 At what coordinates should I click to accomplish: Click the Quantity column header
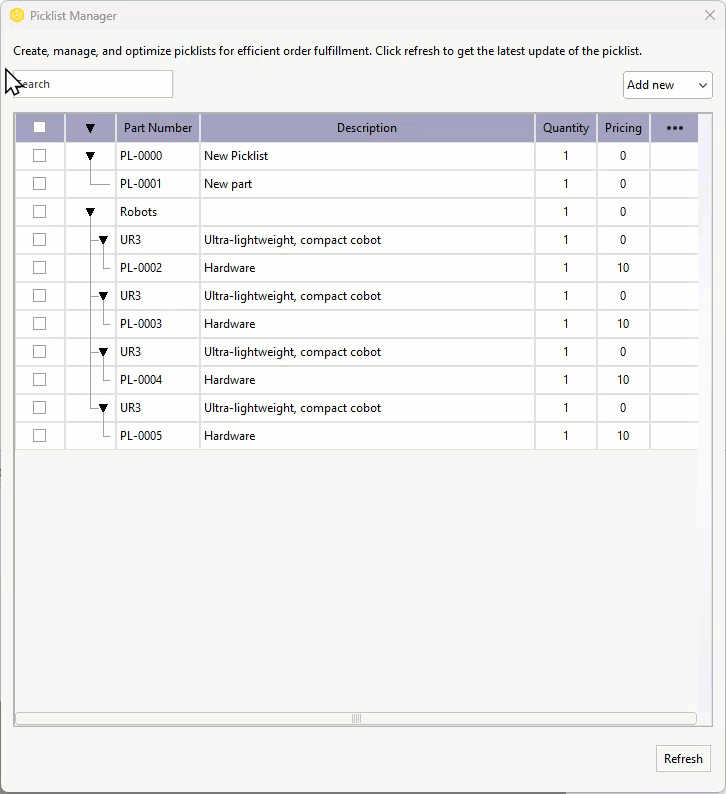(x=566, y=128)
